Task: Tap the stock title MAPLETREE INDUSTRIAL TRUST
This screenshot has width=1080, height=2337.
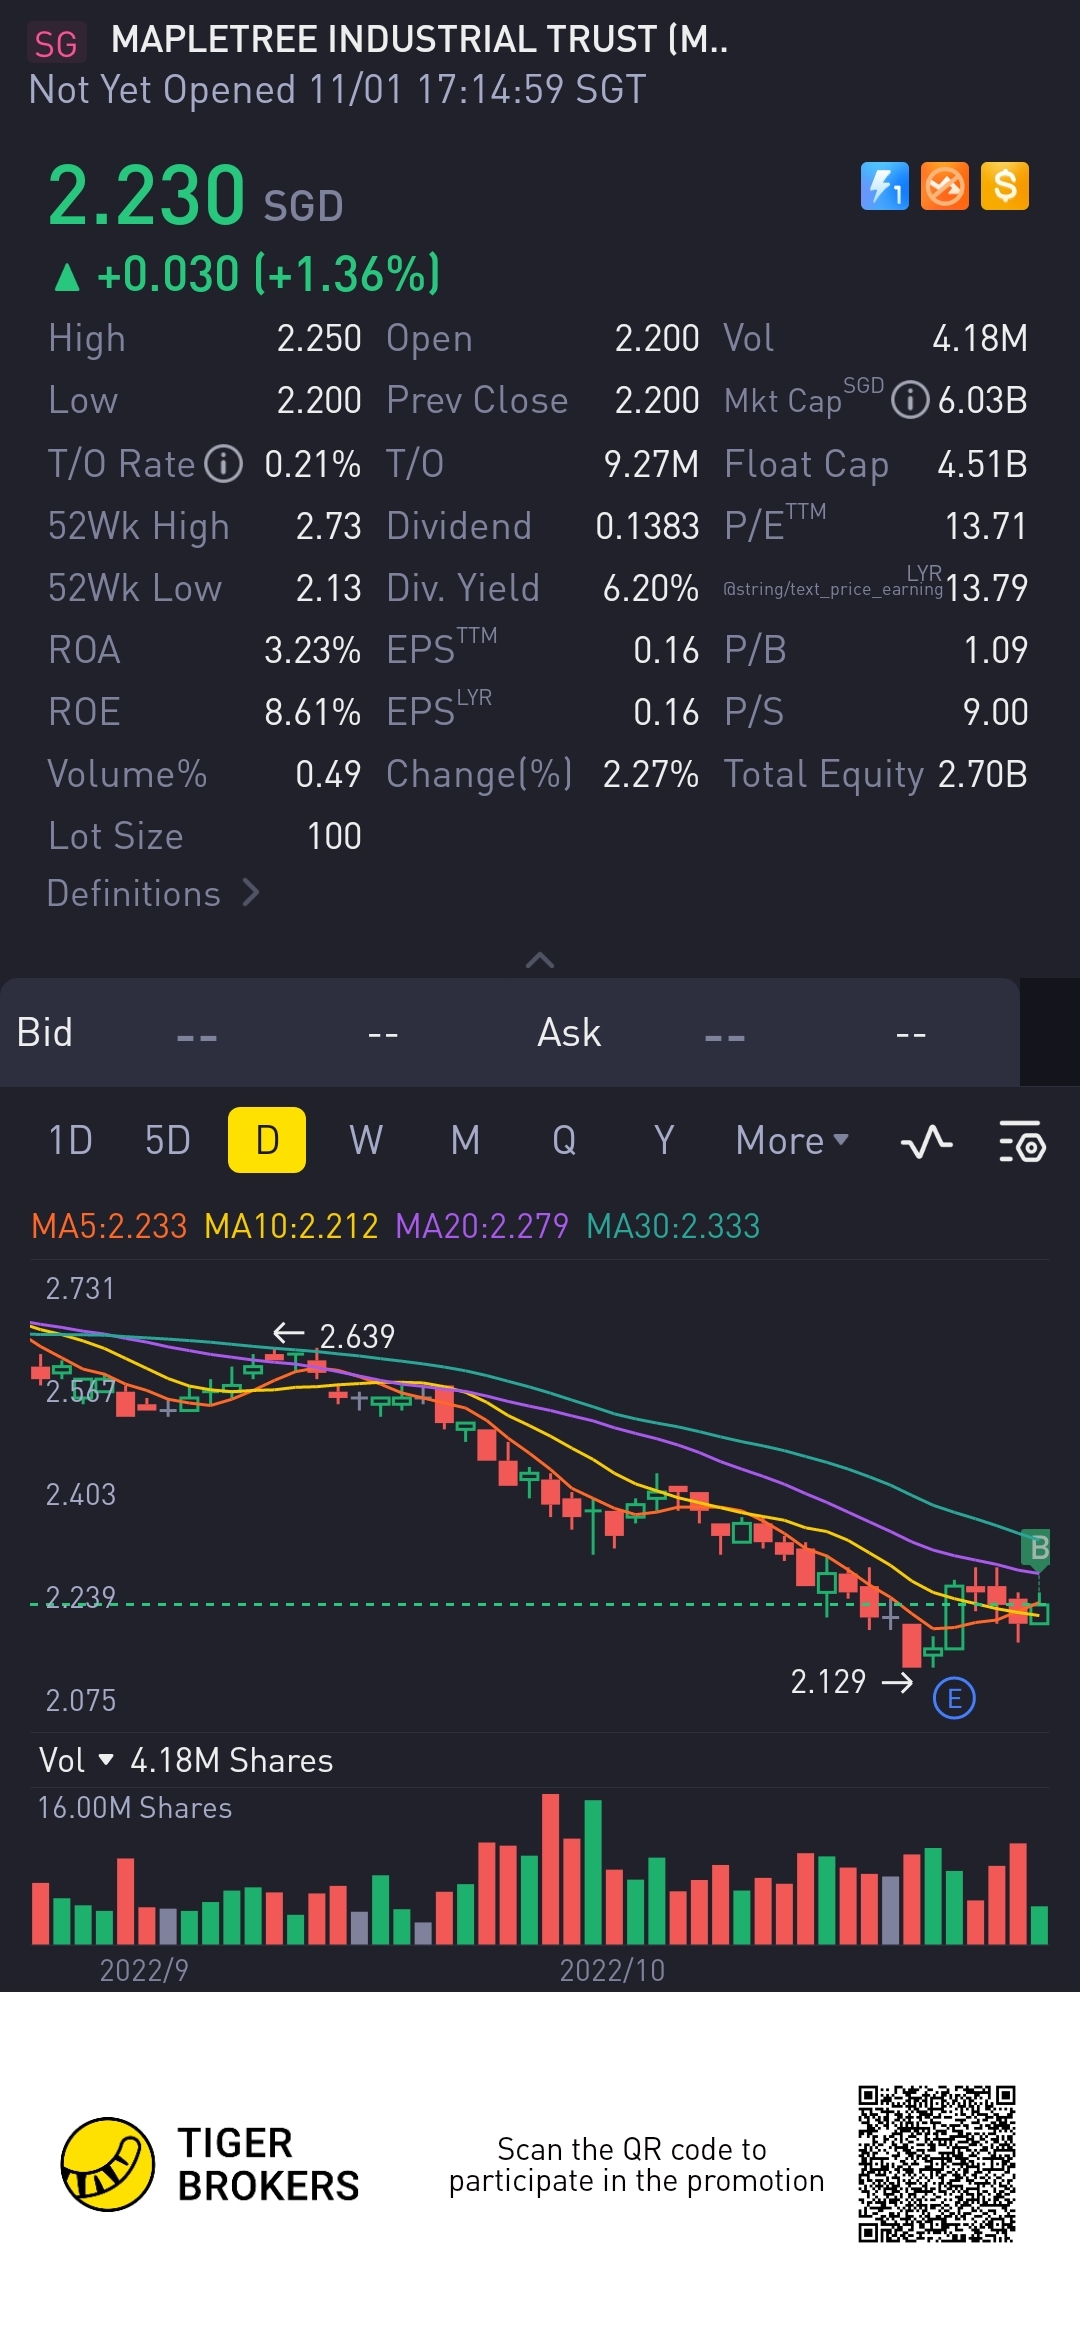Action: (x=419, y=40)
